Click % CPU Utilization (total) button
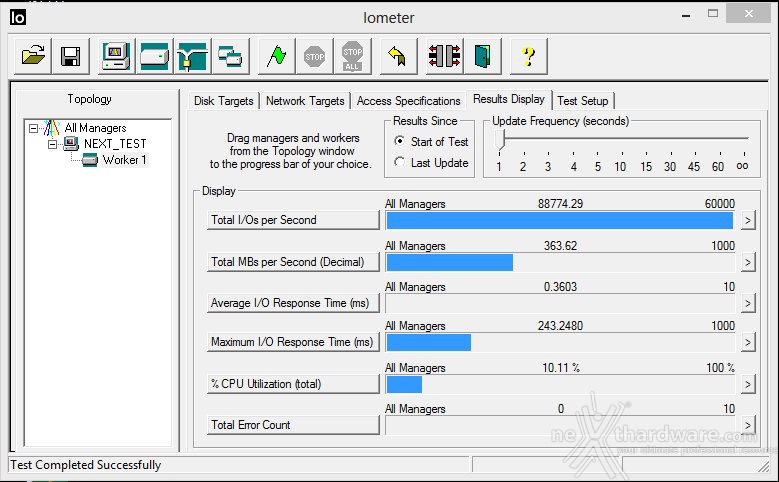The height and width of the screenshot is (482, 779). (x=293, y=384)
